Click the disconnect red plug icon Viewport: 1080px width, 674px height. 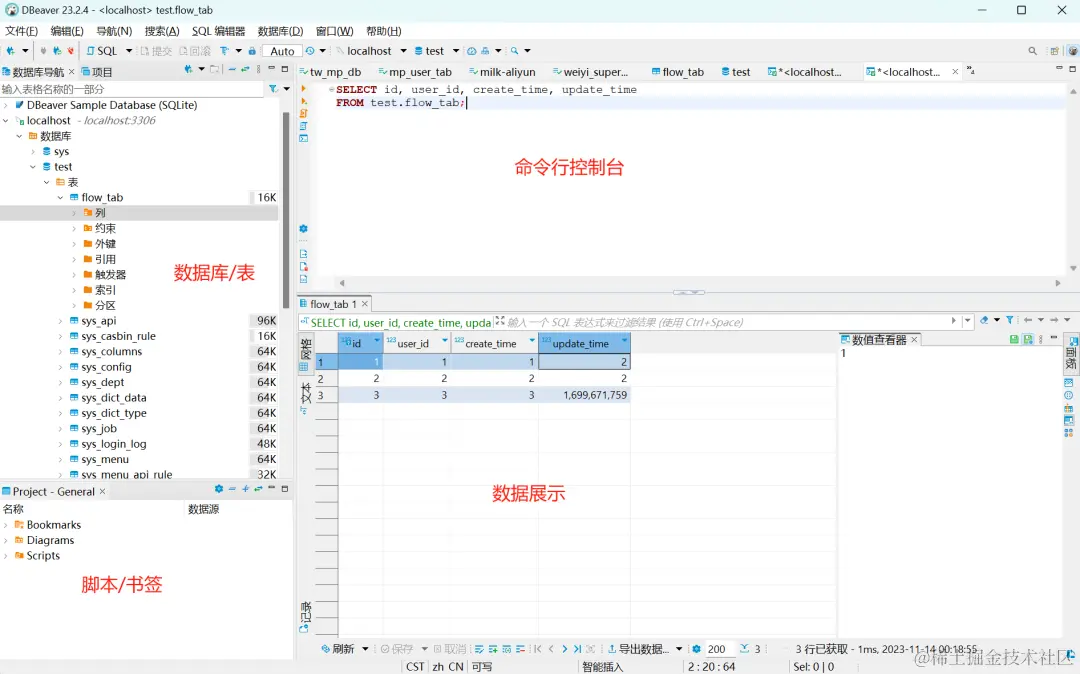tap(70, 51)
